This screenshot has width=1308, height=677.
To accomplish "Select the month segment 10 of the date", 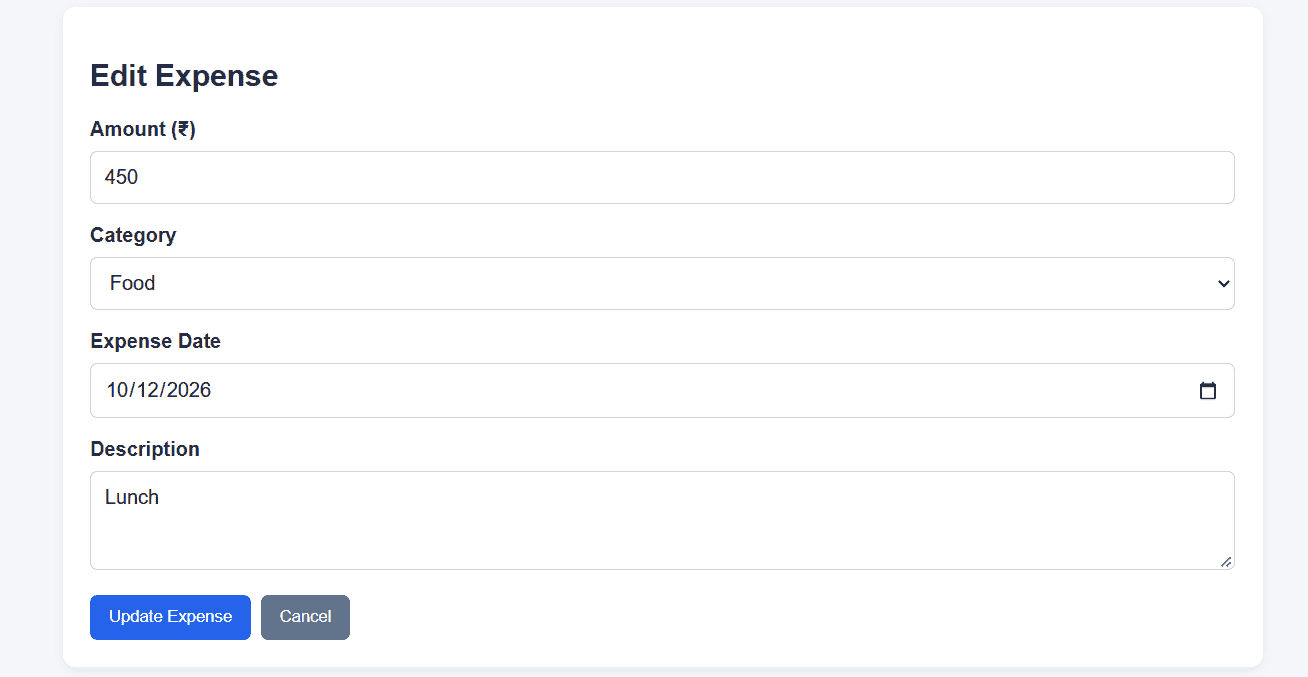I will (x=119, y=390).
